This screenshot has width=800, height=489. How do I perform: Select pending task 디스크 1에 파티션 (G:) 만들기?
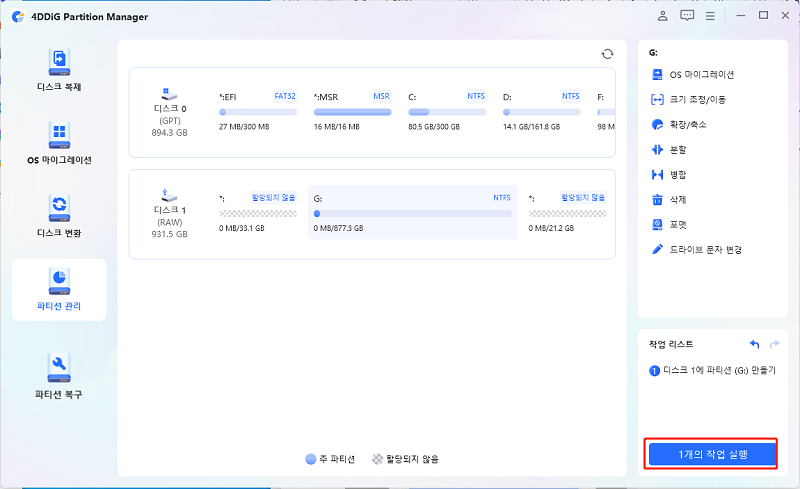712,371
